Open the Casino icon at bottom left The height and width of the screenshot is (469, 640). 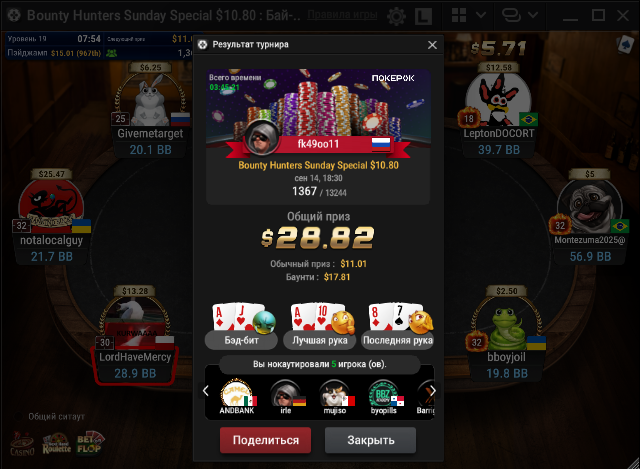coord(22,444)
